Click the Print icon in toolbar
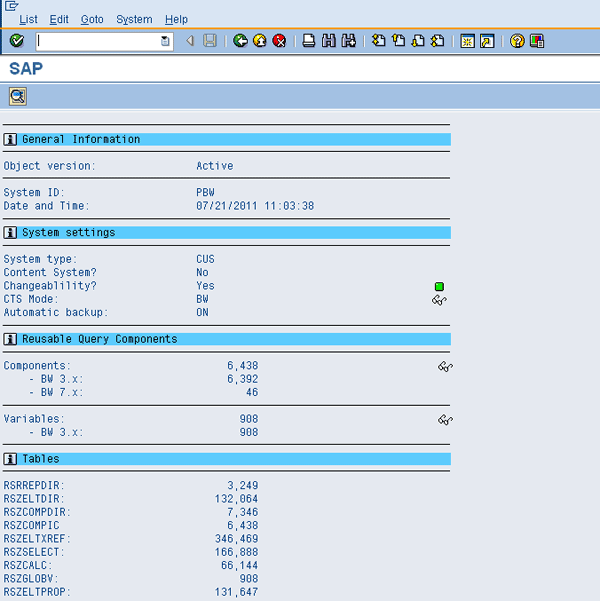Image resolution: width=600 pixels, height=601 pixels. pos(309,41)
